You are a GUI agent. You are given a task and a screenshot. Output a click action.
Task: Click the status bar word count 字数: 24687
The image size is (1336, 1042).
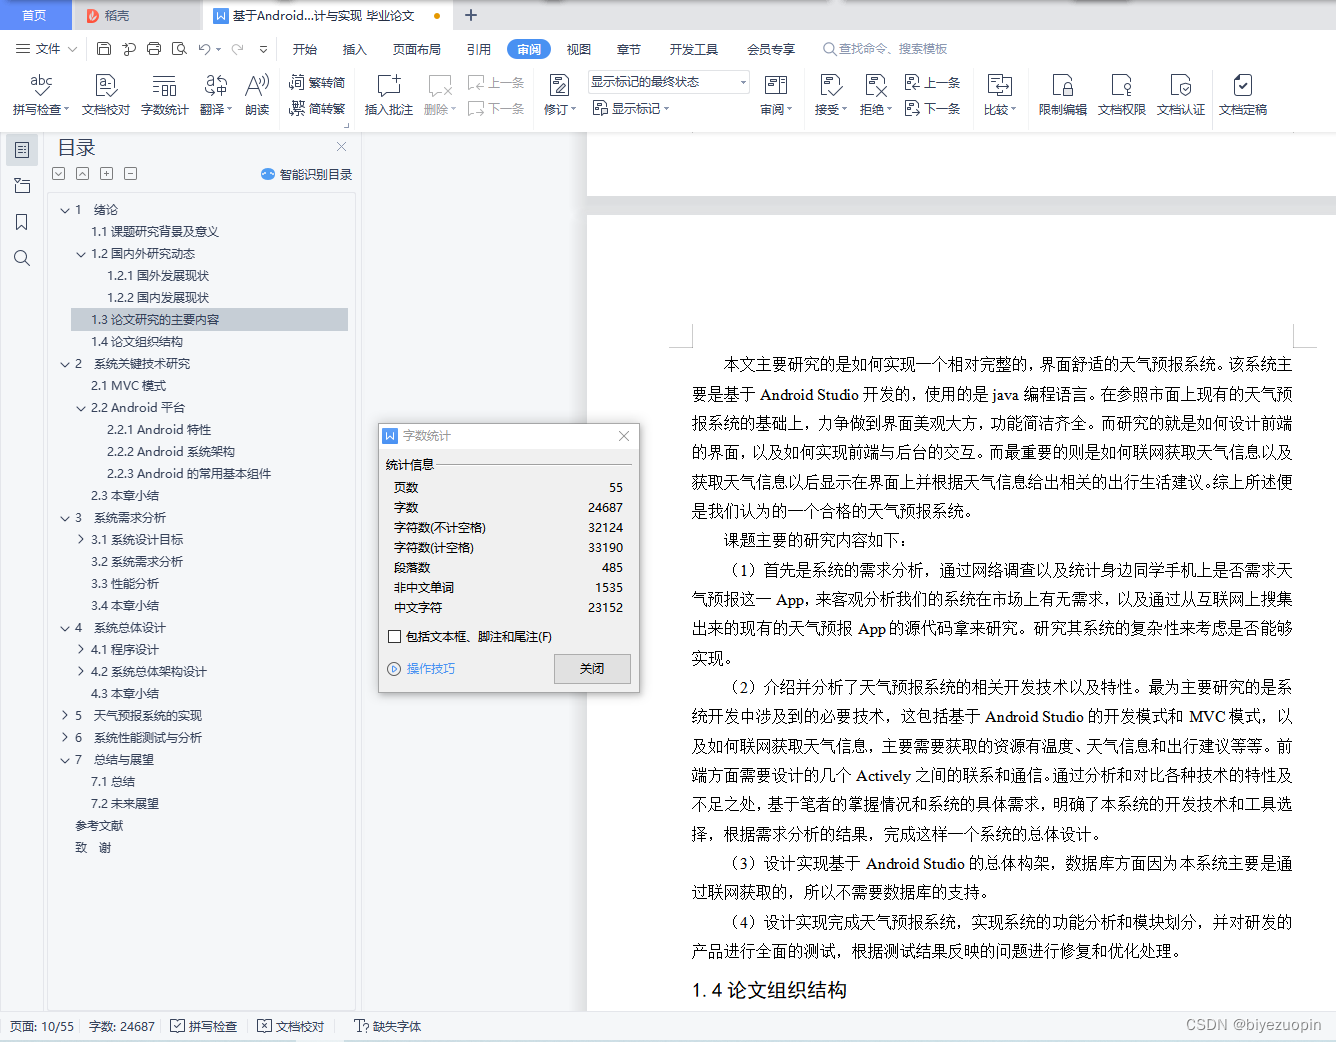click(122, 1026)
